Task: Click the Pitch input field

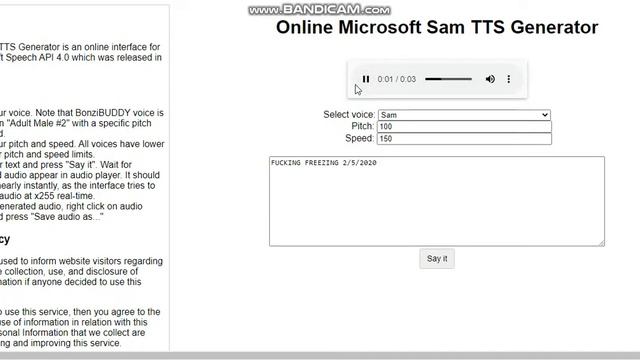Action: (x=464, y=127)
